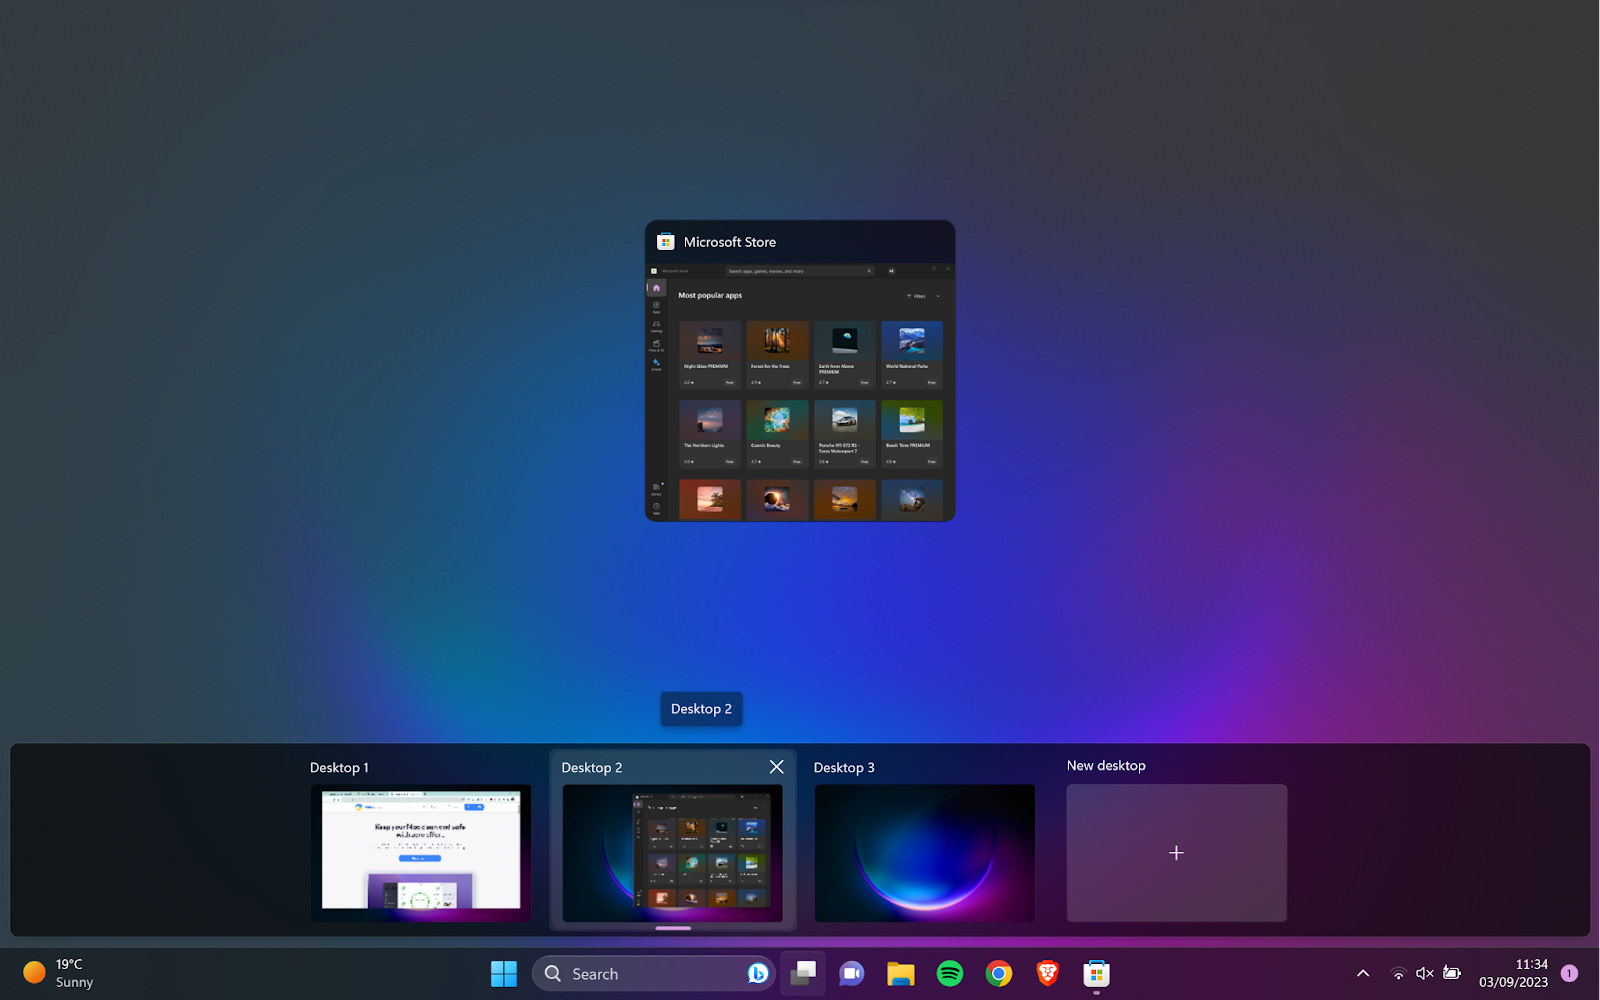Select the Desktop 2 thumbnail

pyautogui.click(x=673, y=853)
